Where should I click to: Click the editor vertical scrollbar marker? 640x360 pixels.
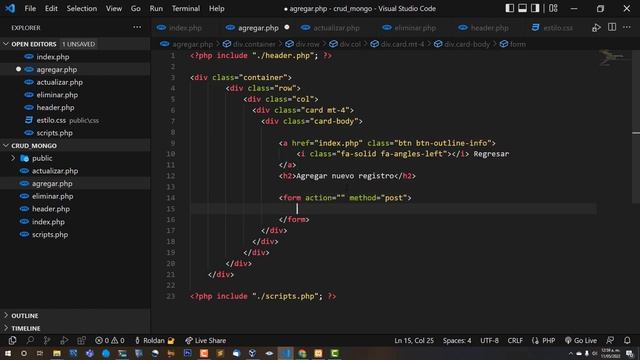[636, 133]
